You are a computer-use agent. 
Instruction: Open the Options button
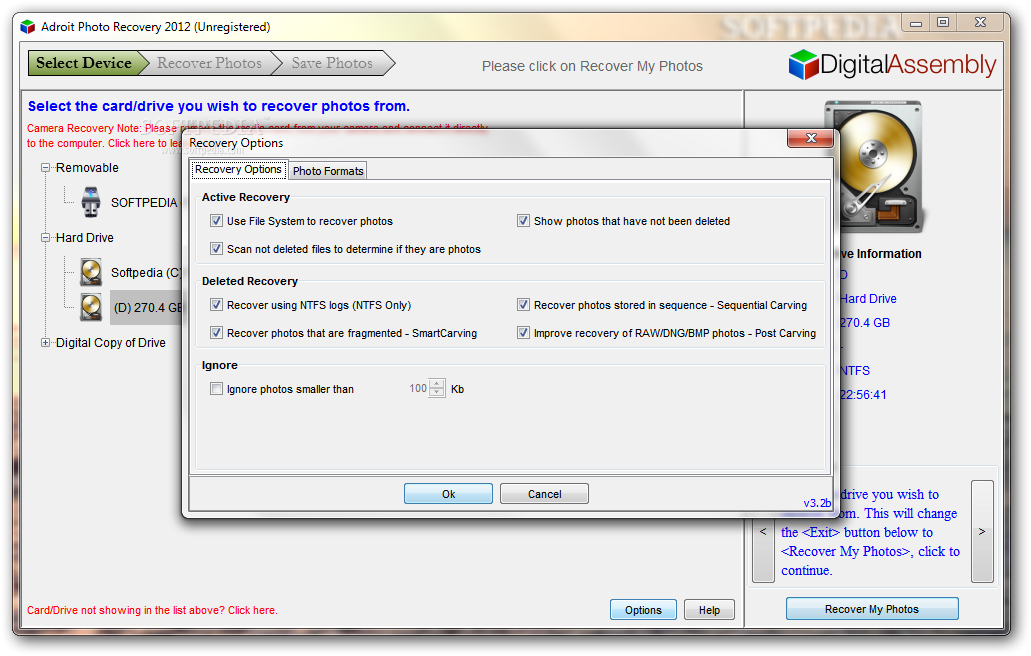pyautogui.click(x=643, y=610)
